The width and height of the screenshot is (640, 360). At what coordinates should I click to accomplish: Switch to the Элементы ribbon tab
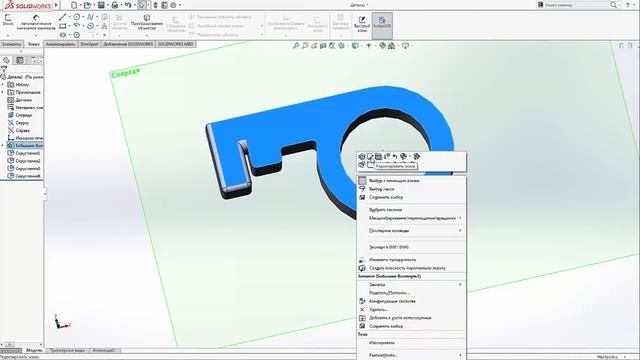[x=11, y=44]
